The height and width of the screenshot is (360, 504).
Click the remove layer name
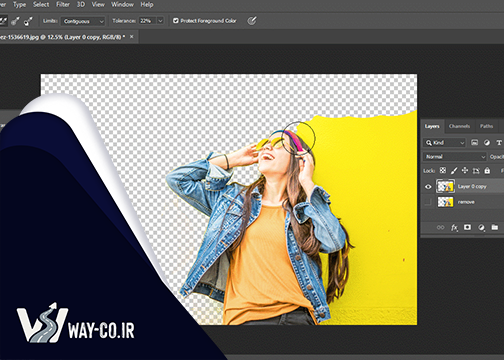(x=466, y=202)
